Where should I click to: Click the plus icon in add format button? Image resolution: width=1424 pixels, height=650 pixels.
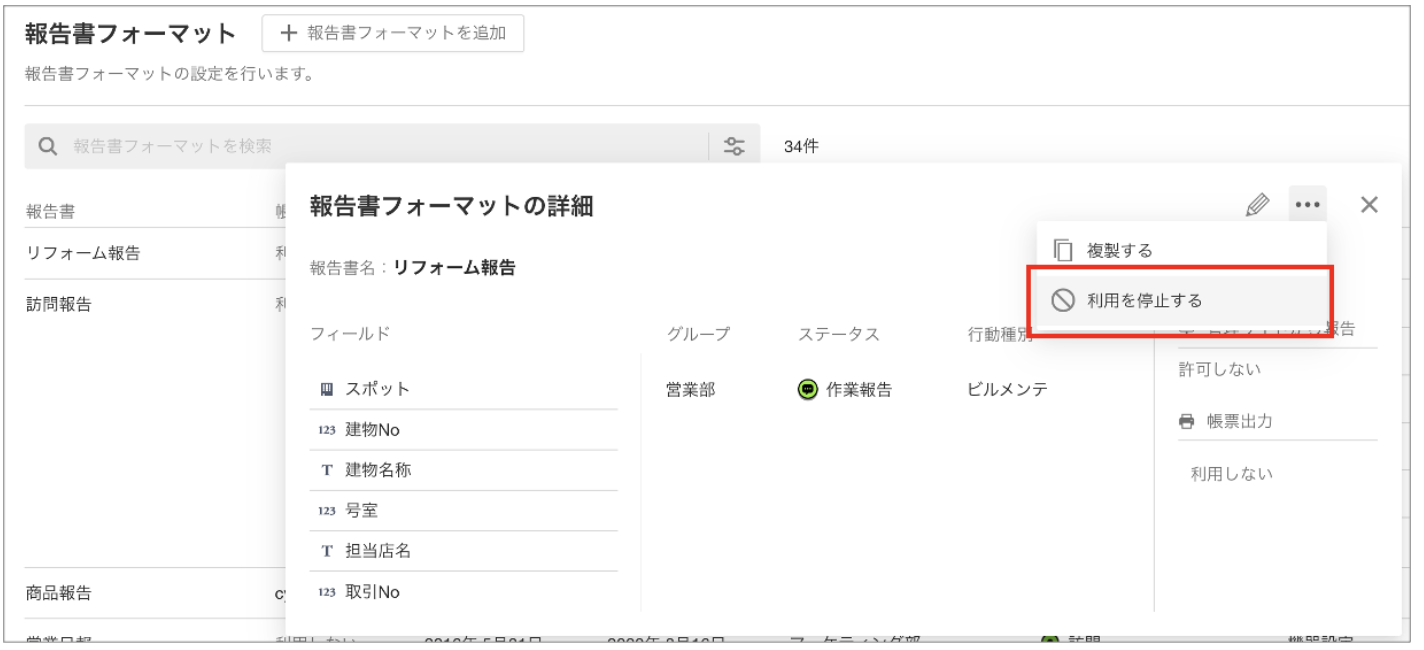[289, 33]
